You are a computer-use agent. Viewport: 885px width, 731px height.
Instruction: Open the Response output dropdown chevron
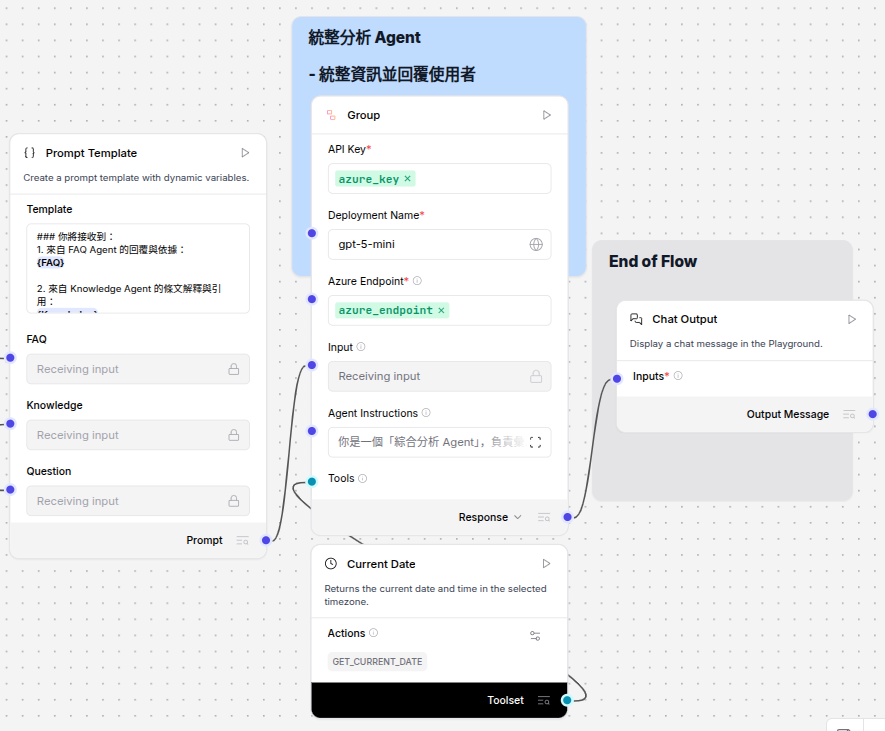click(x=519, y=517)
